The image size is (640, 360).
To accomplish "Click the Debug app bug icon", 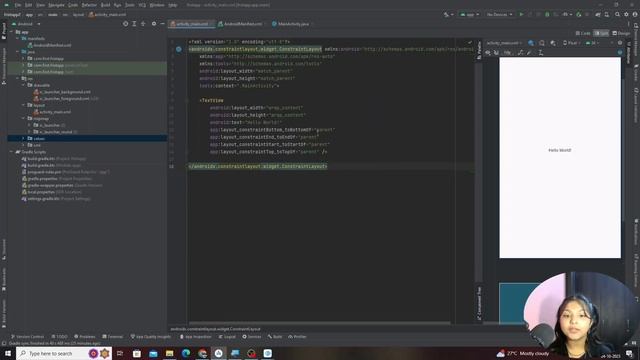I will pyautogui.click(x=547, y=14).
